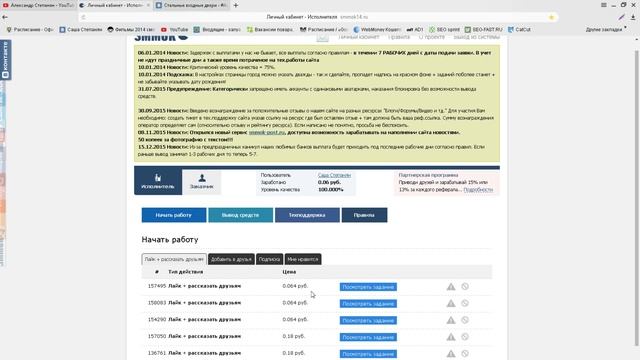640x360 pixels.
Task: View task for row 136761
Action: [x=368, y=354]
